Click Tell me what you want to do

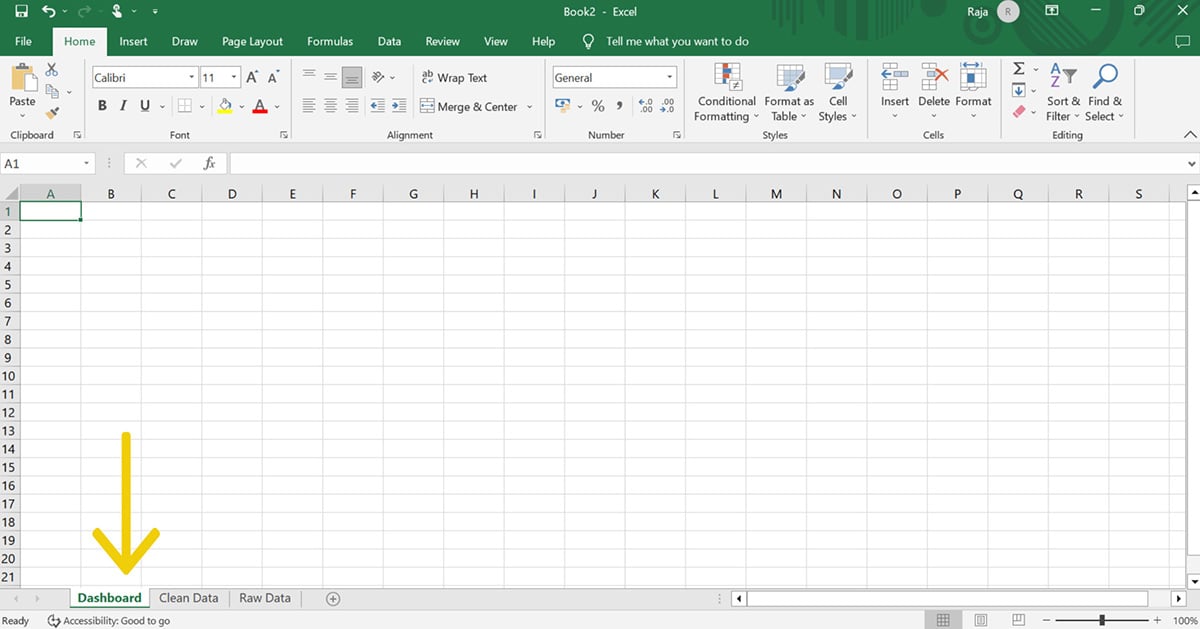pyautogui.click(x=677, y=41)
